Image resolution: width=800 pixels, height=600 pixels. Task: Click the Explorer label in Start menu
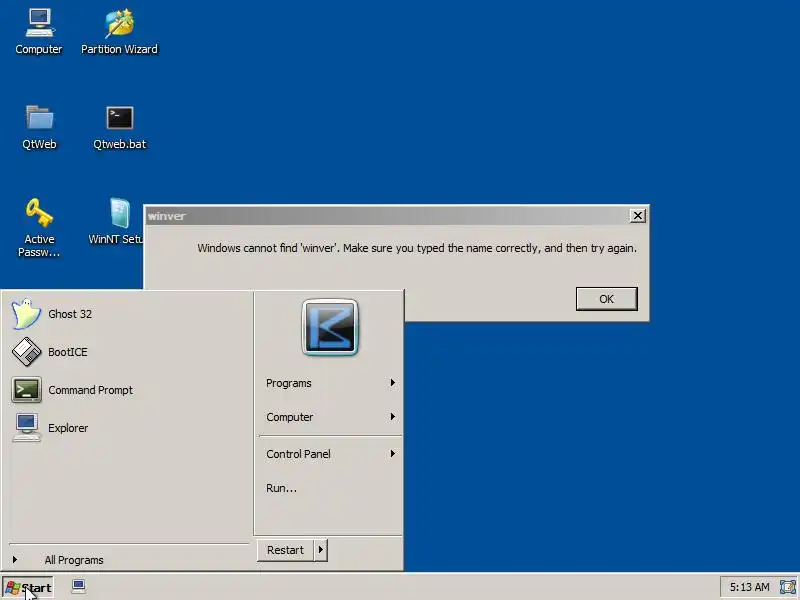pos(68,428)
